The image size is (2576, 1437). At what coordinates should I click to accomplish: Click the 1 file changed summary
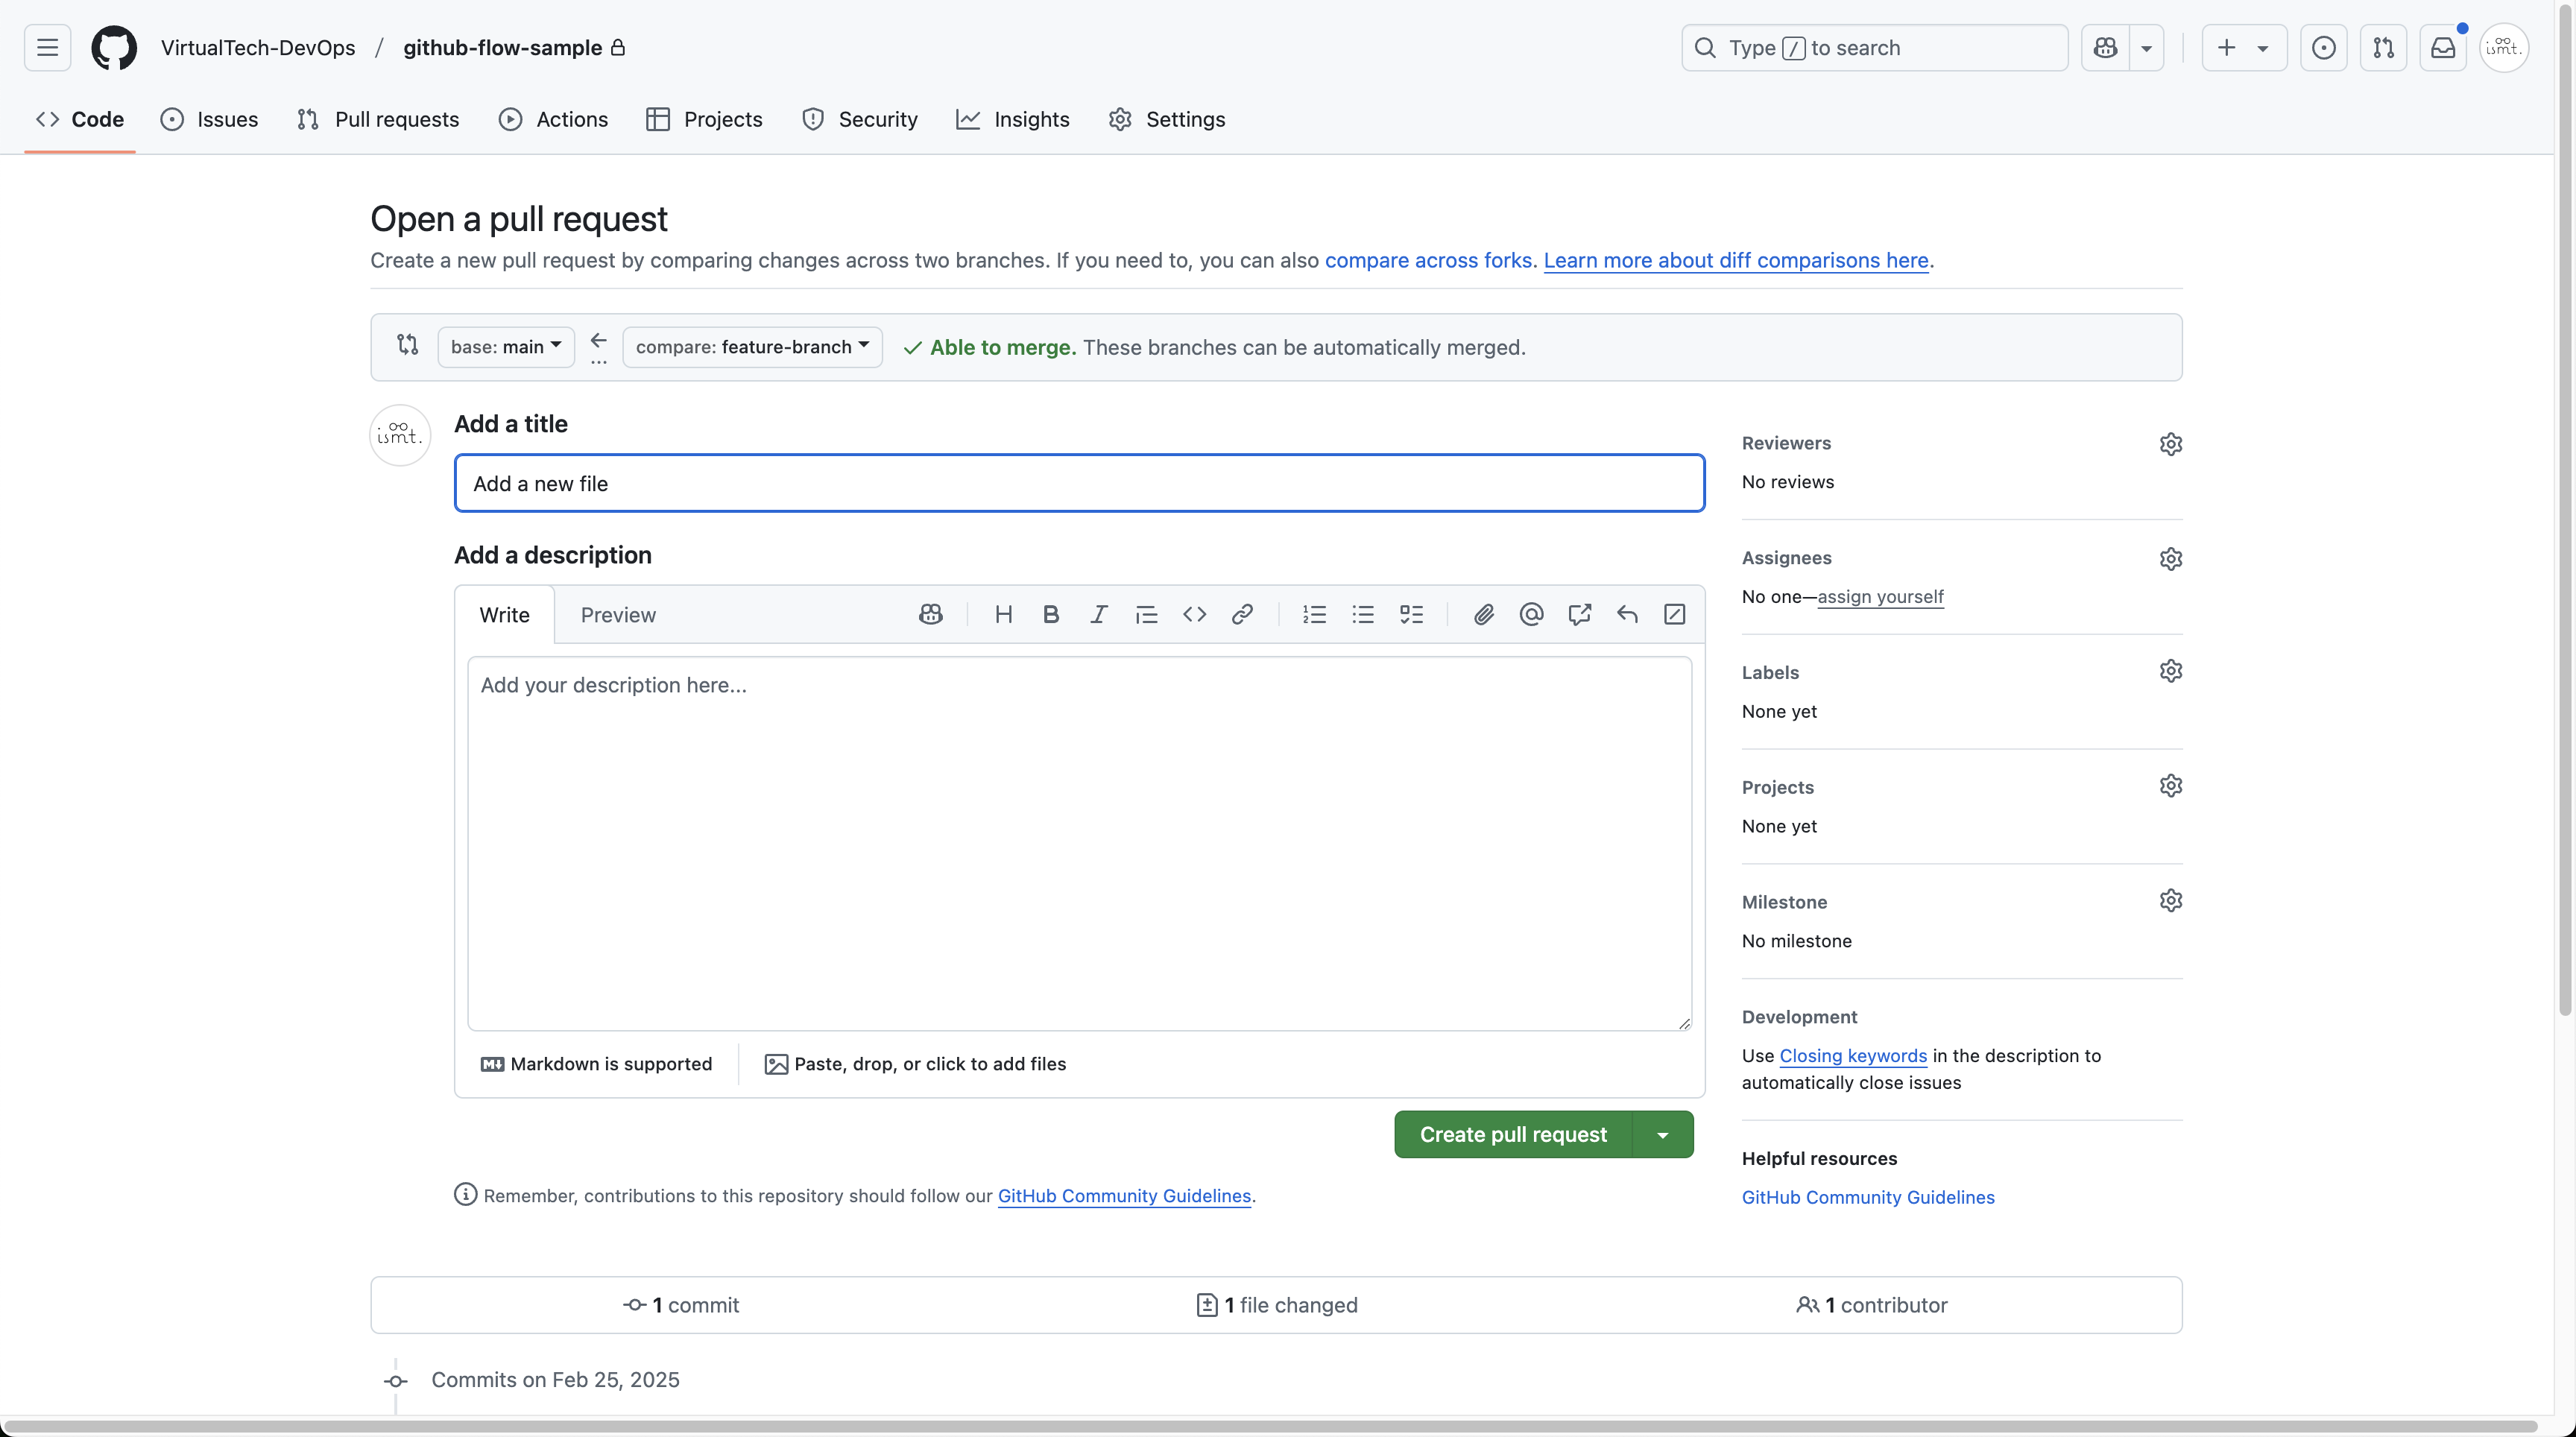[1277, 1305]
